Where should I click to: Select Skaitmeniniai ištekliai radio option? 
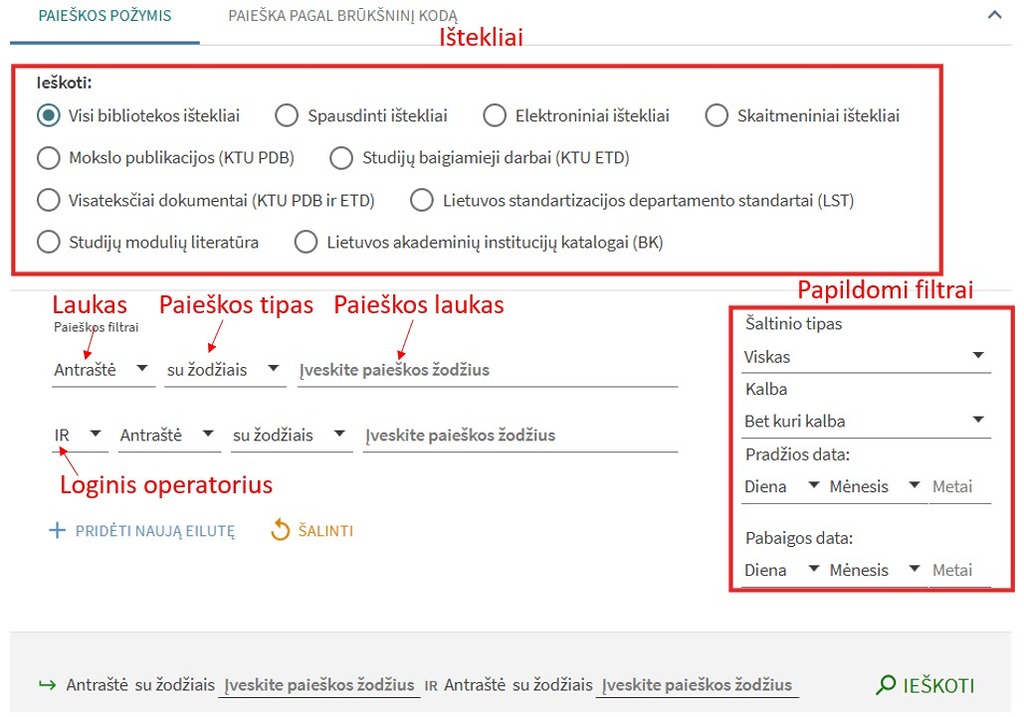[716, 116]
